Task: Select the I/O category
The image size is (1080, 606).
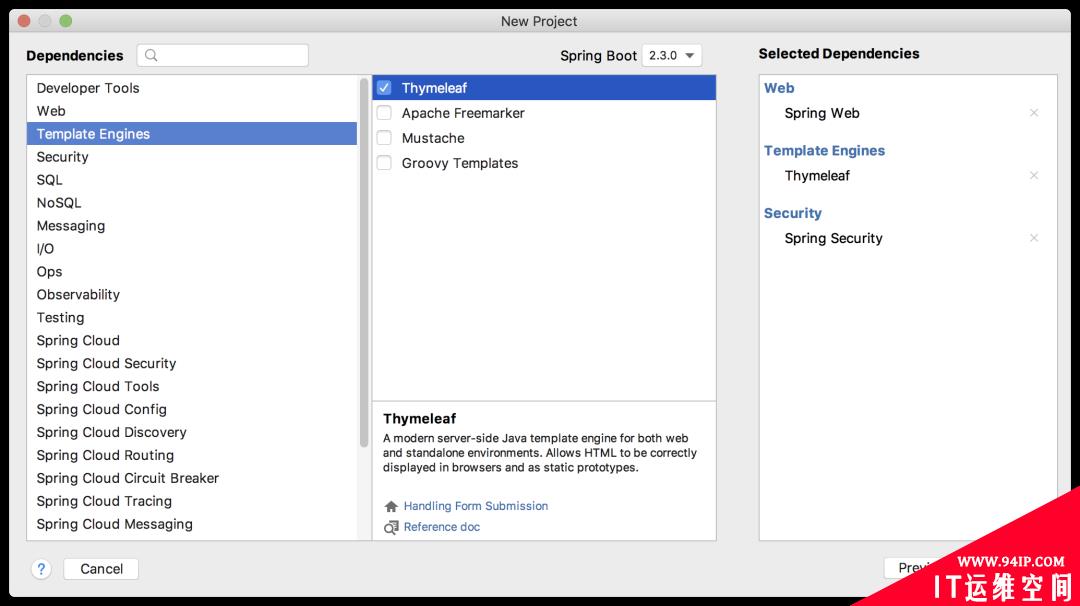Action: coord(192,249)
